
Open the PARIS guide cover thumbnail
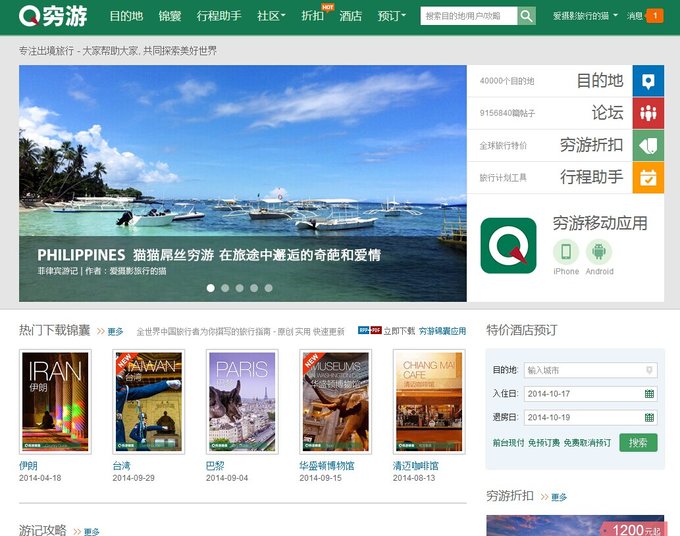tap(242, 402)
